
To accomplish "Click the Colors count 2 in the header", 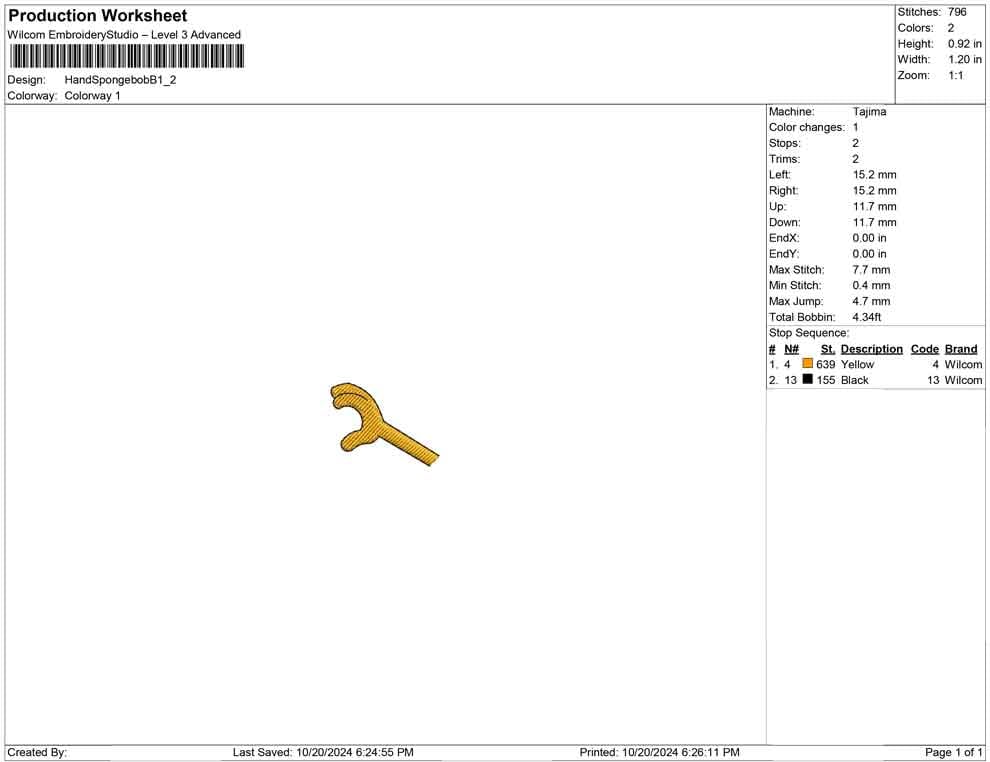I will point(951,28).
